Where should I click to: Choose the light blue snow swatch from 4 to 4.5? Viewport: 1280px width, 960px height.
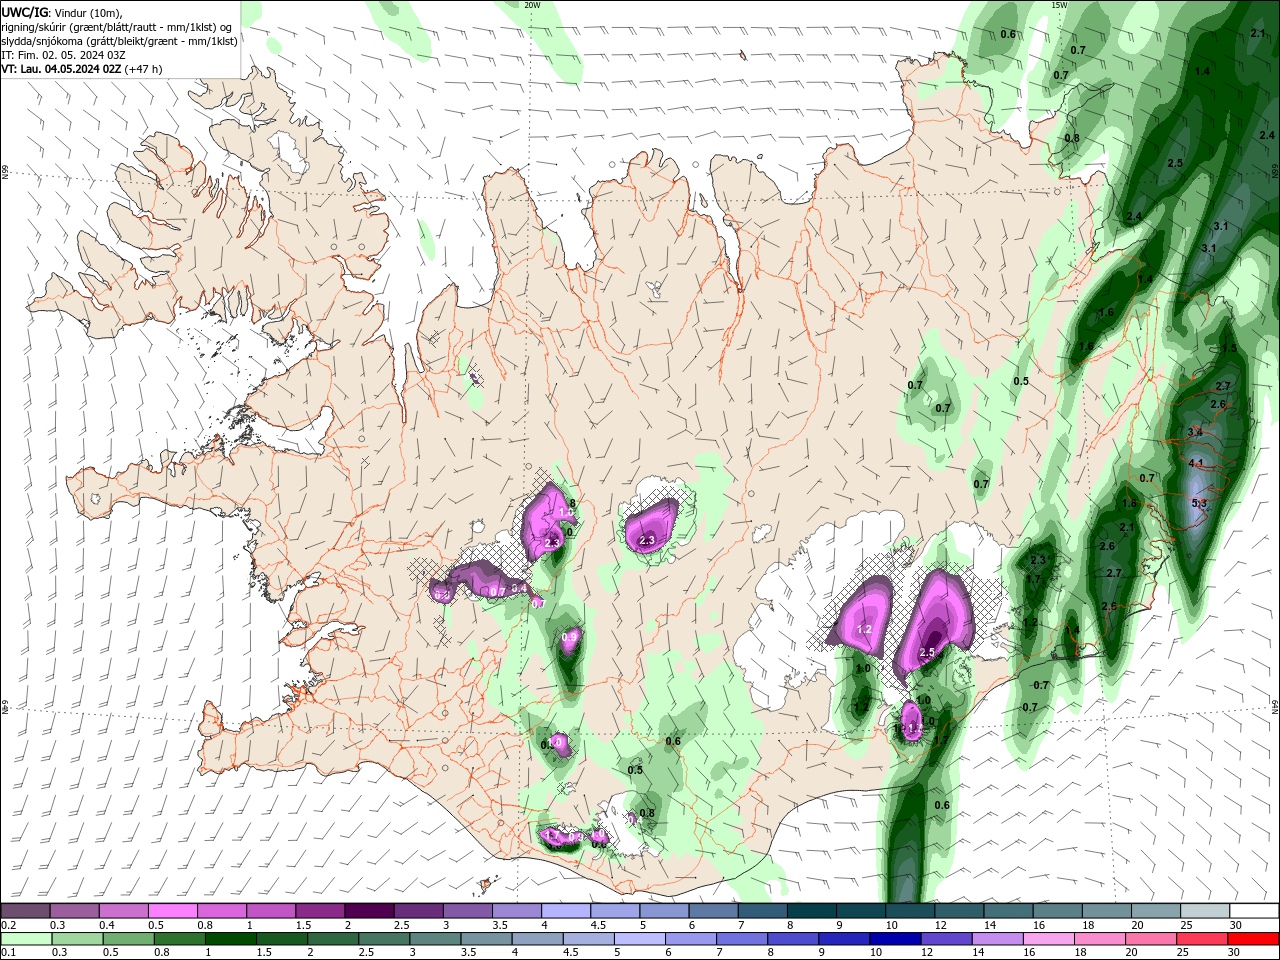(x=565, y=911)
